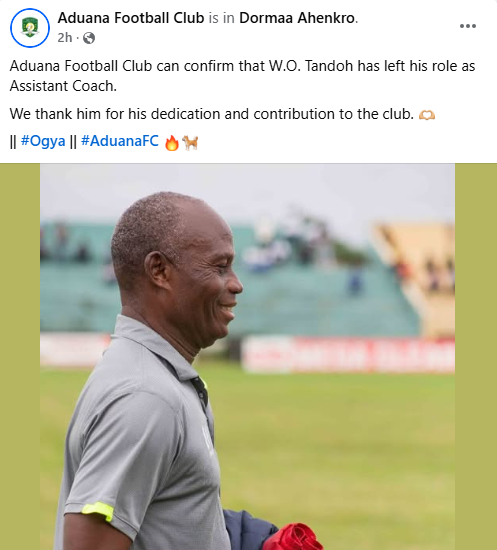Click the globe public audience icon
This screenshot has width=497, height=550.
point(89,38)
